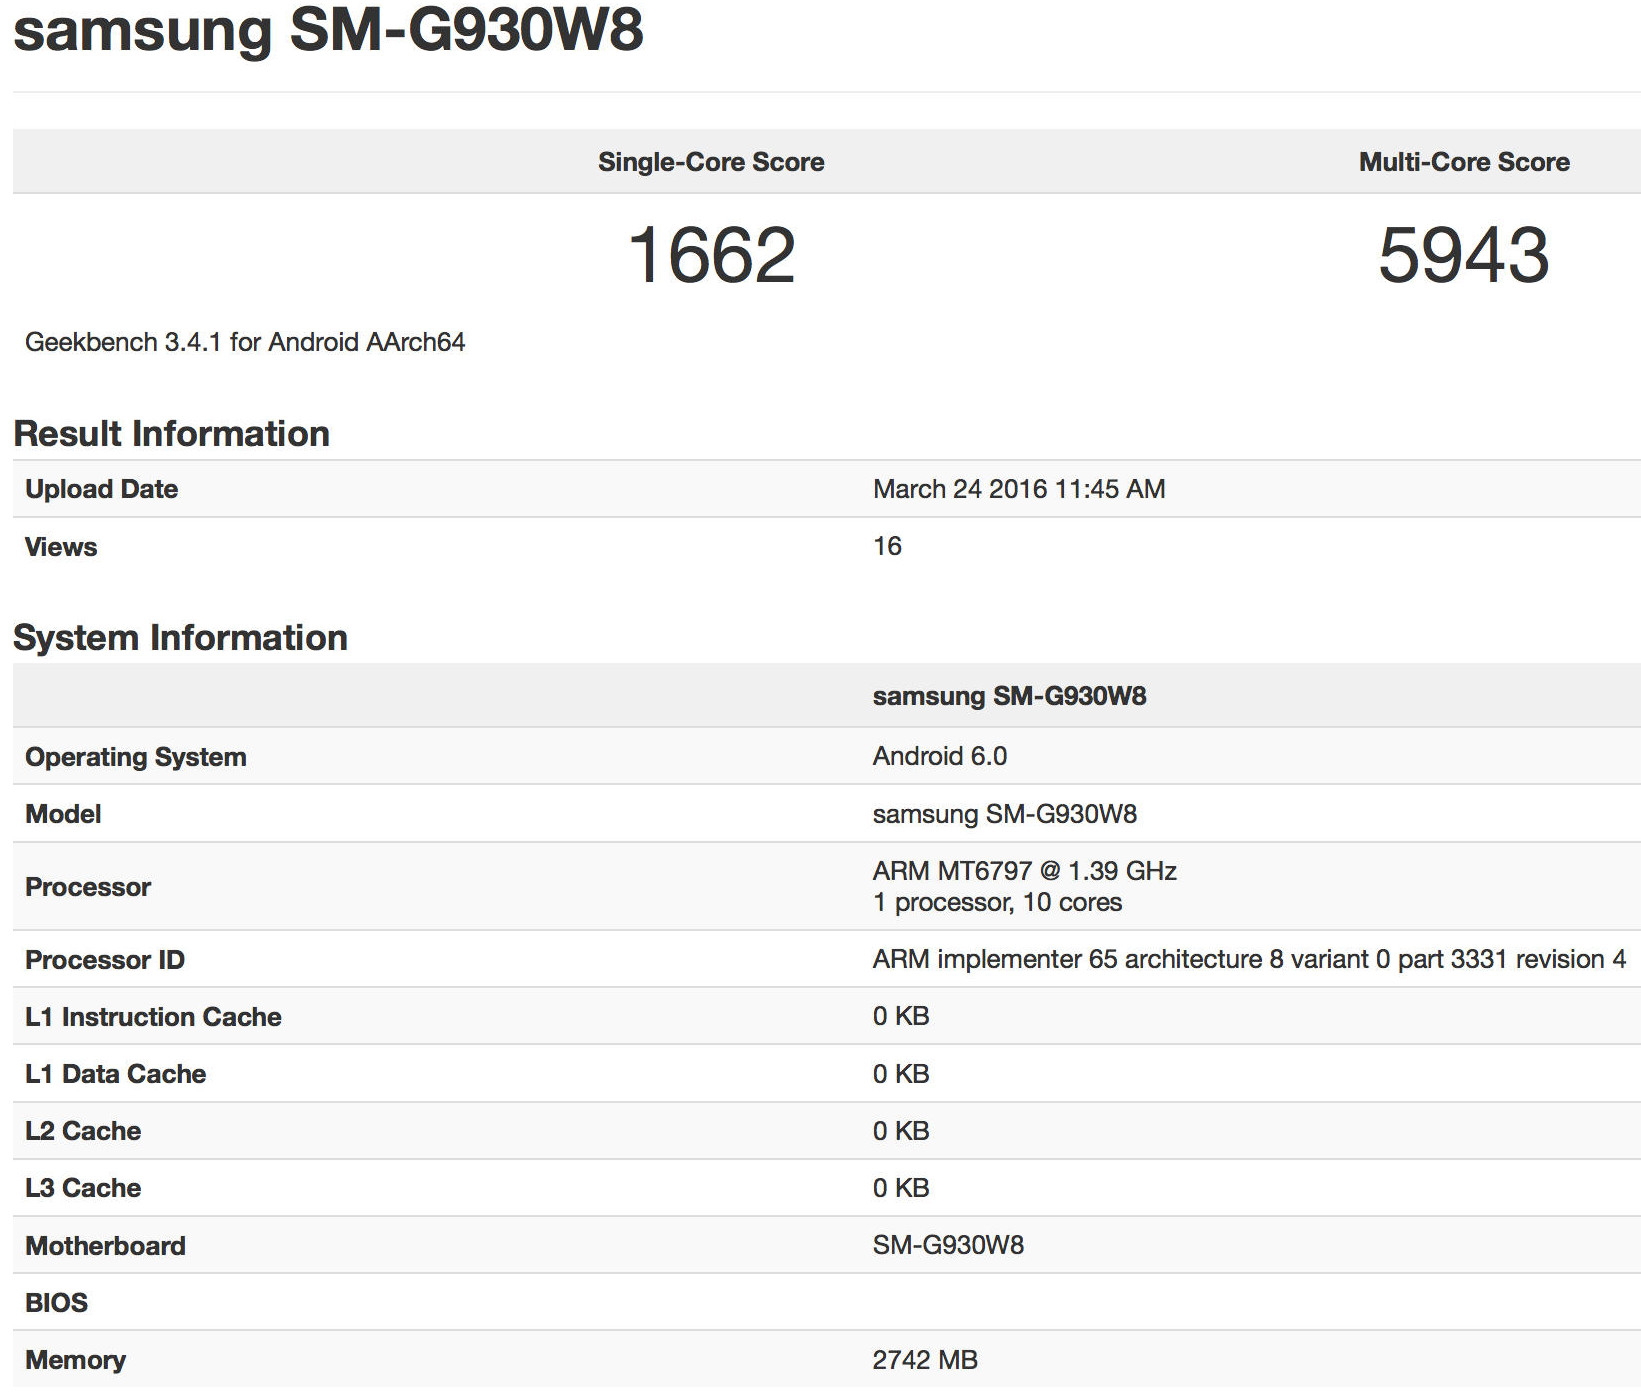
Task: Select the page title "samsung SM-G930W8"
Action: pyautogui.click(x=328, y=30)
